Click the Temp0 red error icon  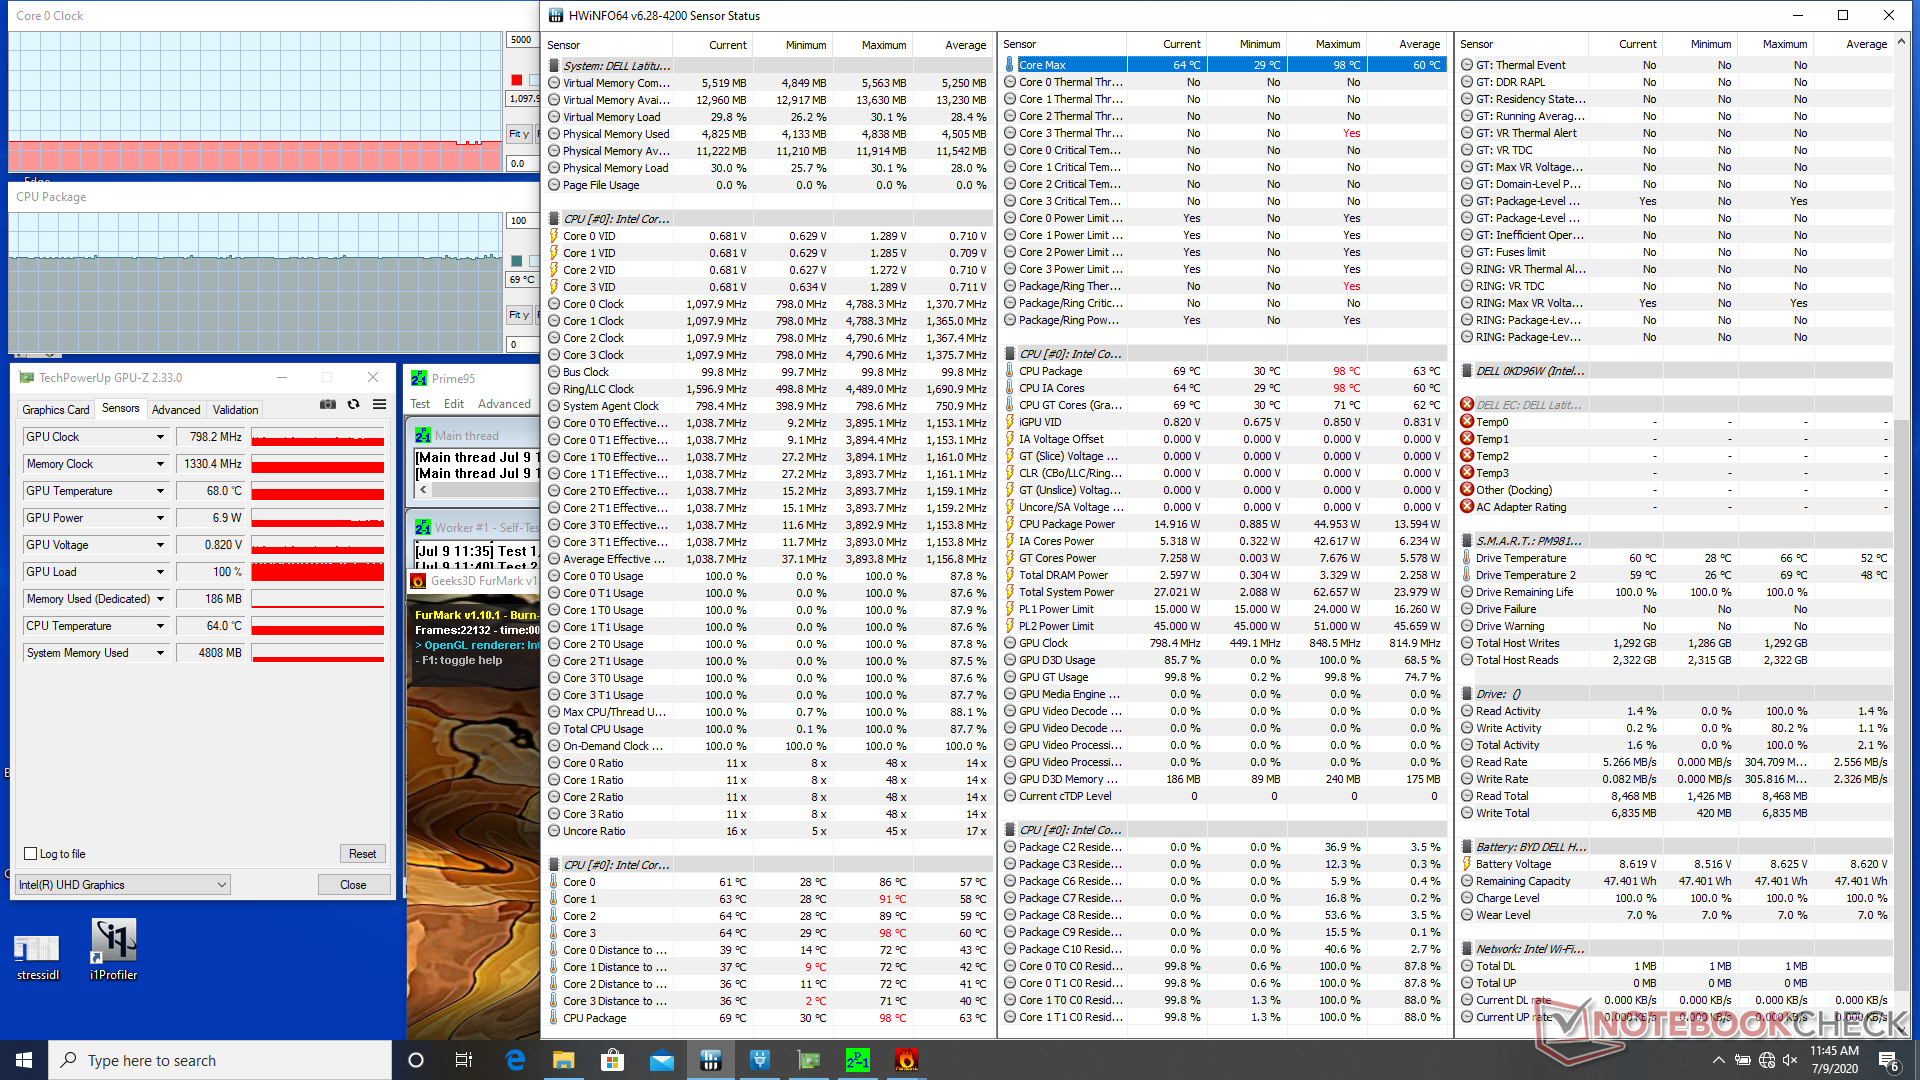pyautogui.click(x=1467, y=422)
